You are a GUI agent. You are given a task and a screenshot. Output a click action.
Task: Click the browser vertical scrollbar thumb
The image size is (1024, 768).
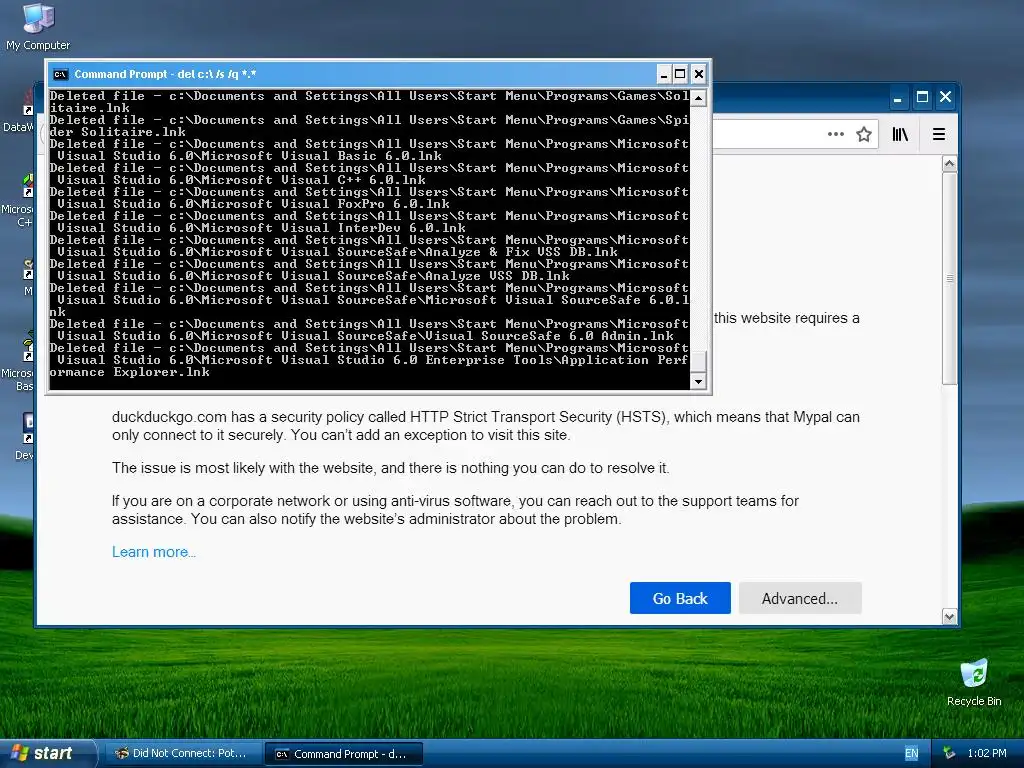pos(950,278)
